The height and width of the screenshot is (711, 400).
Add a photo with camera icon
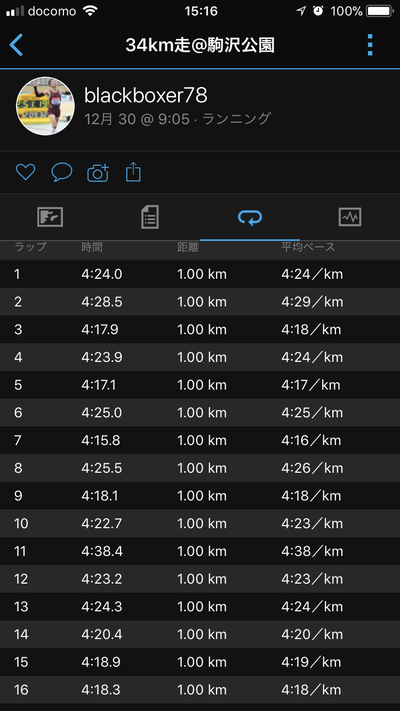click(x=98, y=173)
